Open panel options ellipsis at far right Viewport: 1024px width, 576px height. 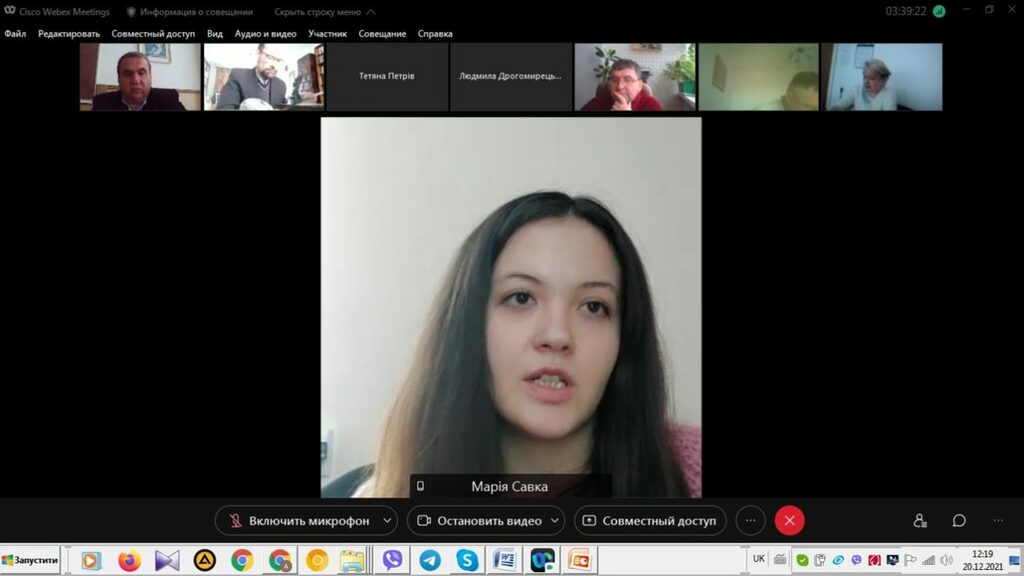coord(998,521)
